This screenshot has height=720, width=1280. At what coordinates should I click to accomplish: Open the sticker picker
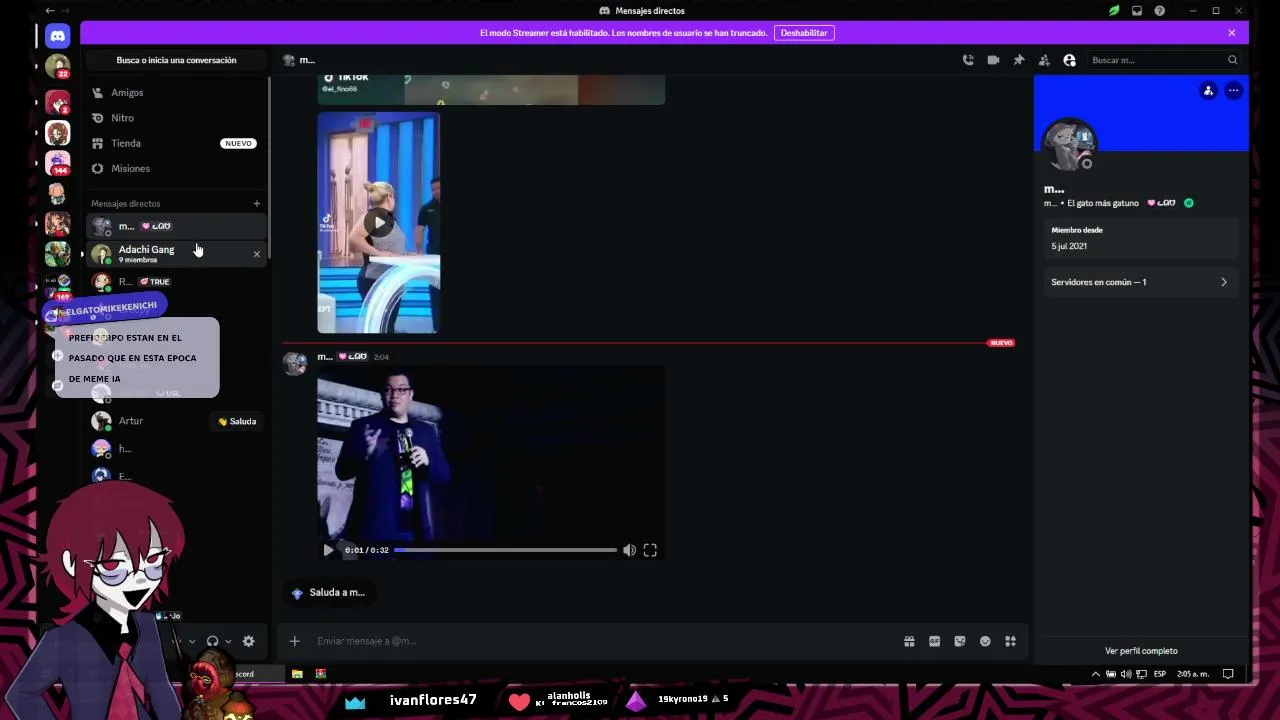click(x=960, y=641)
